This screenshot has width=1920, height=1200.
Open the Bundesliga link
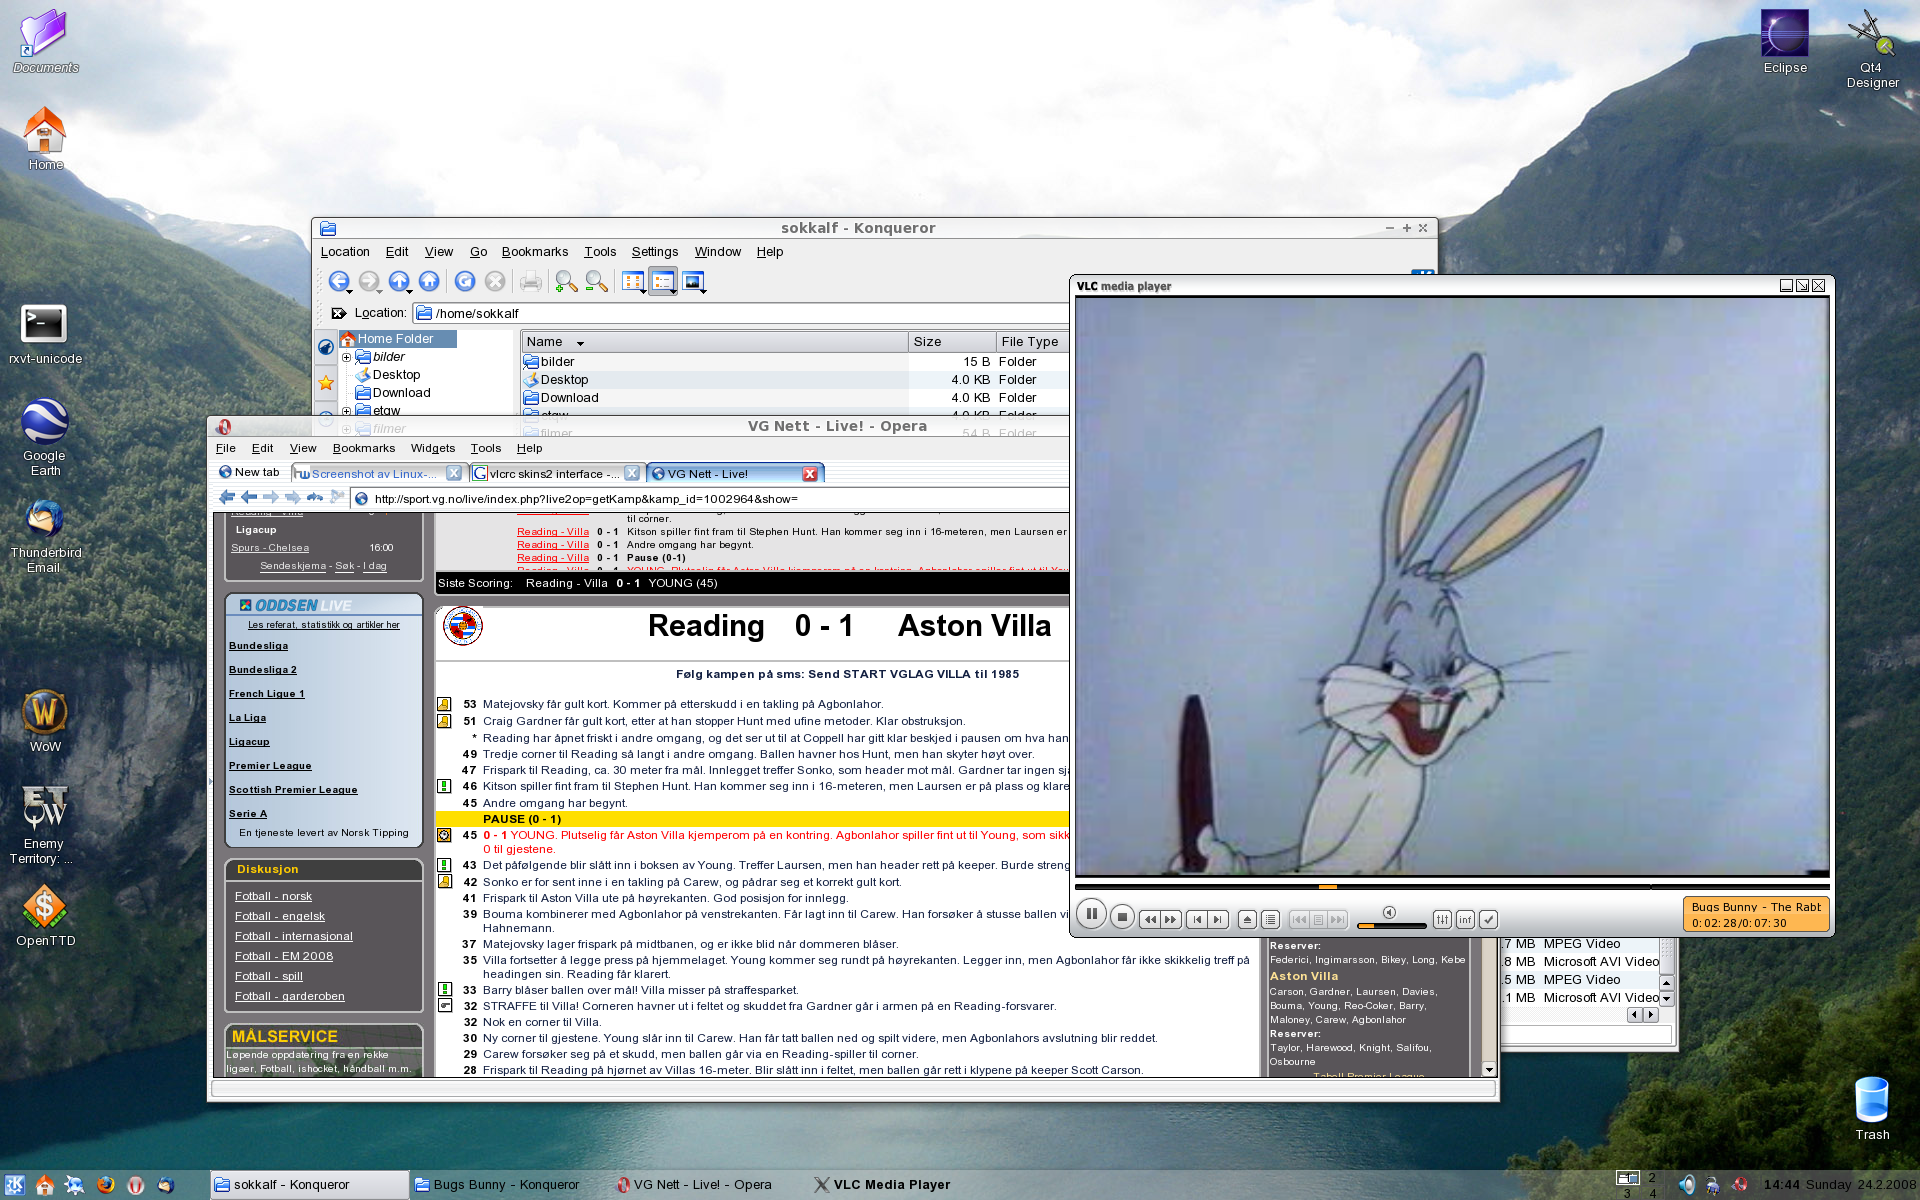[x=258, y=646]
